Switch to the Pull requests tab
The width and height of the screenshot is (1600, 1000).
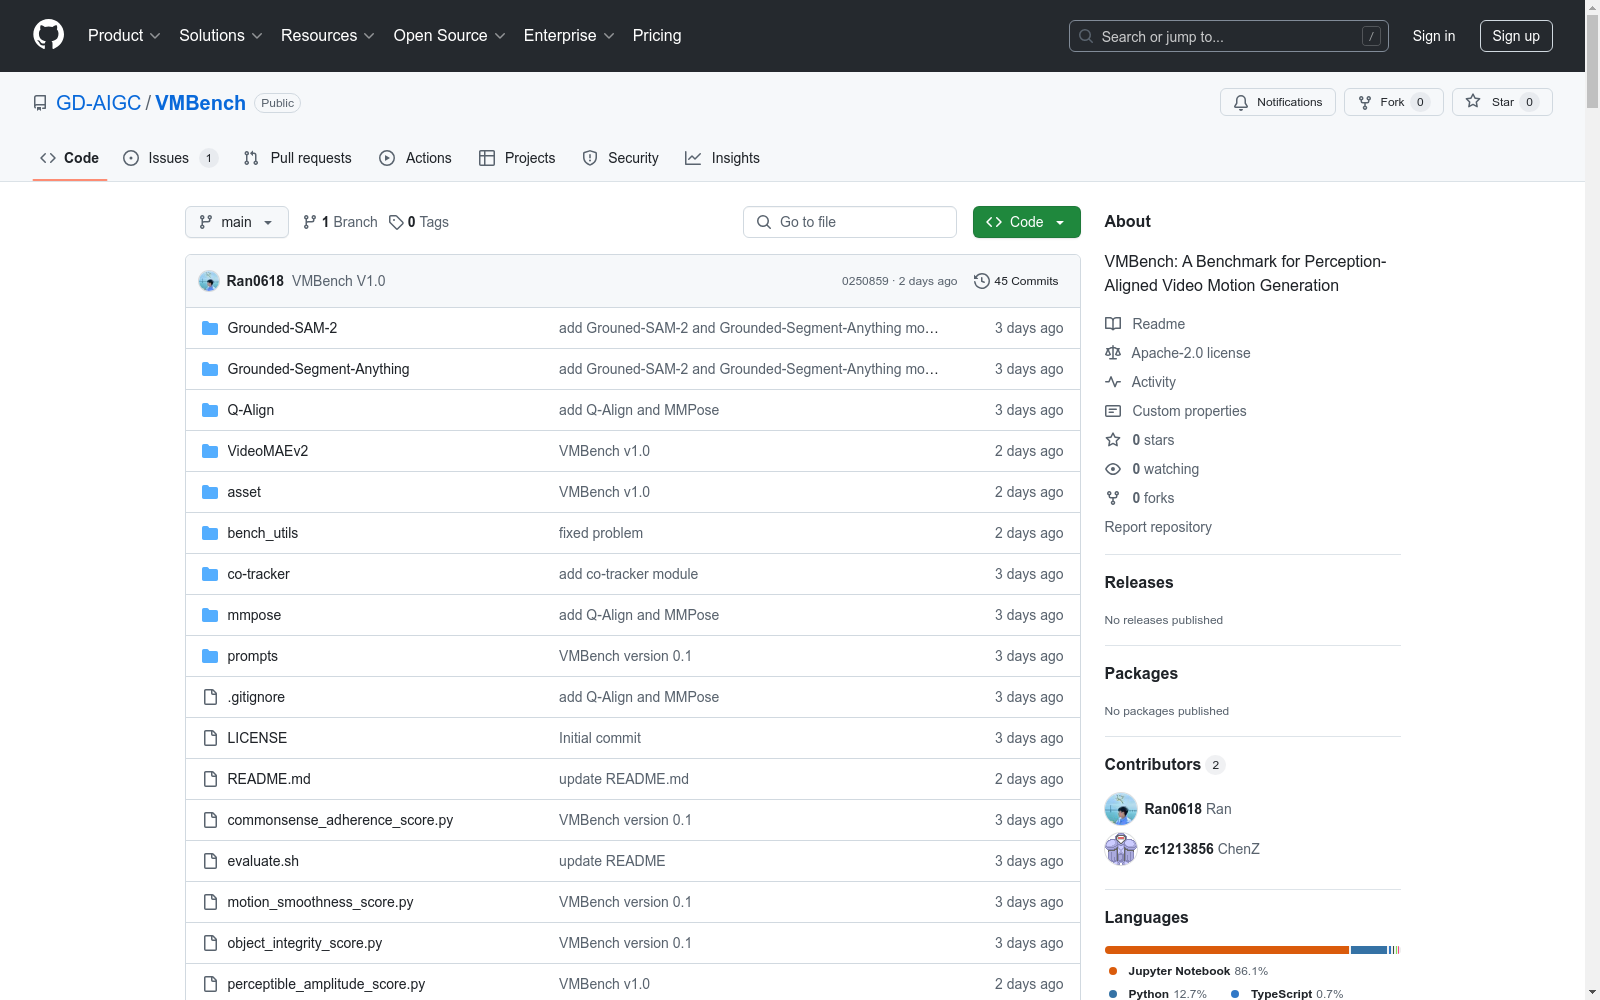[298, 158]
